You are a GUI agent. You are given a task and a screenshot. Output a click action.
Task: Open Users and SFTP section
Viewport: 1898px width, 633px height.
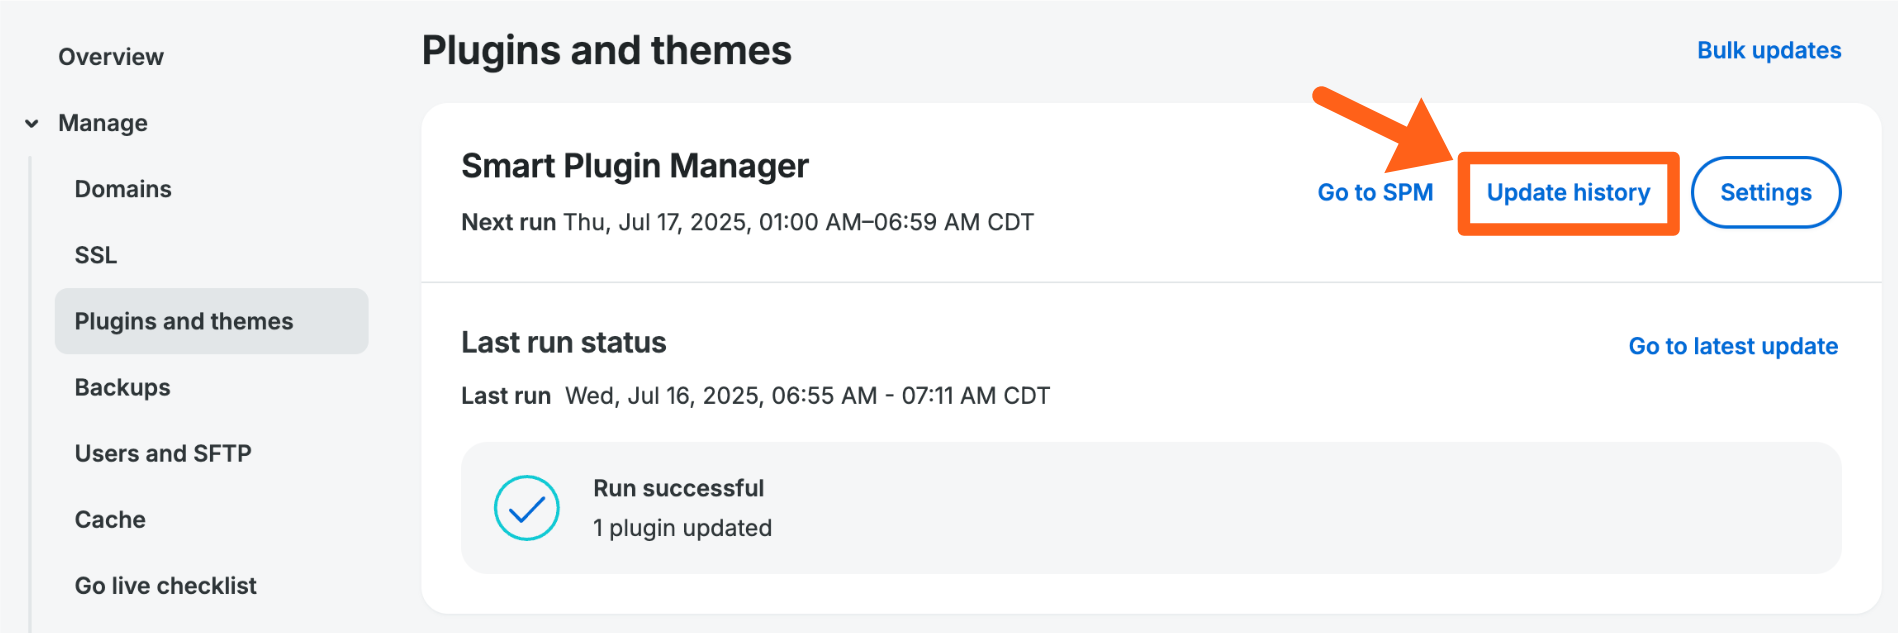(163, 453)
